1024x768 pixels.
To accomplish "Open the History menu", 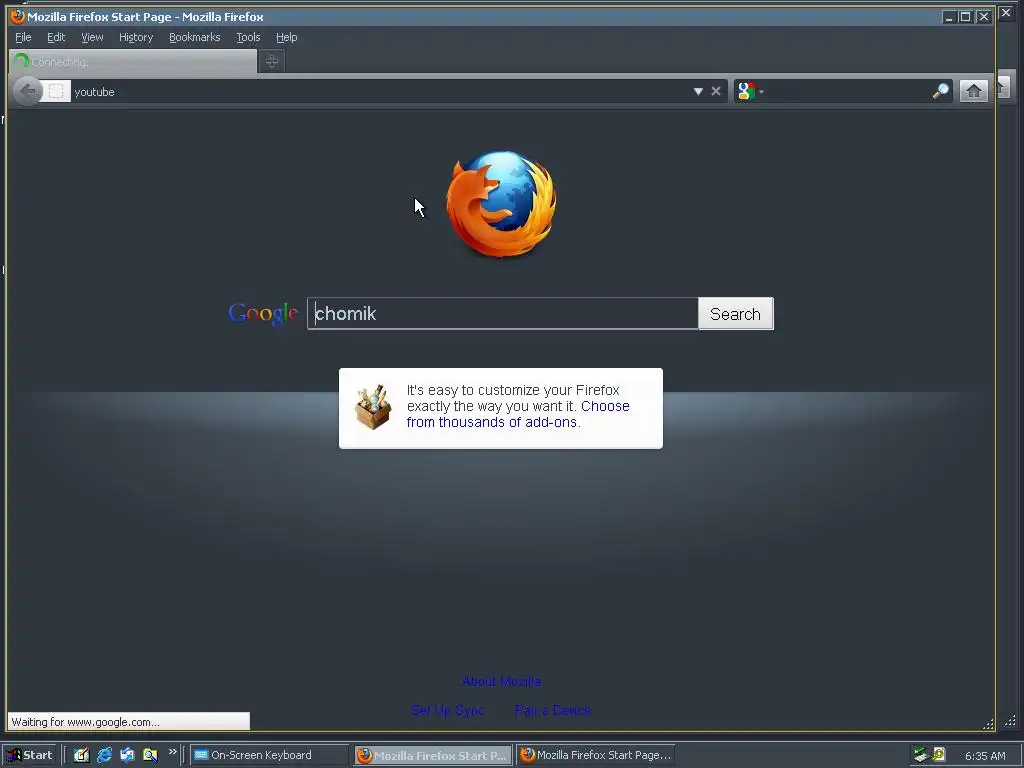I will [x=136, y=37].
